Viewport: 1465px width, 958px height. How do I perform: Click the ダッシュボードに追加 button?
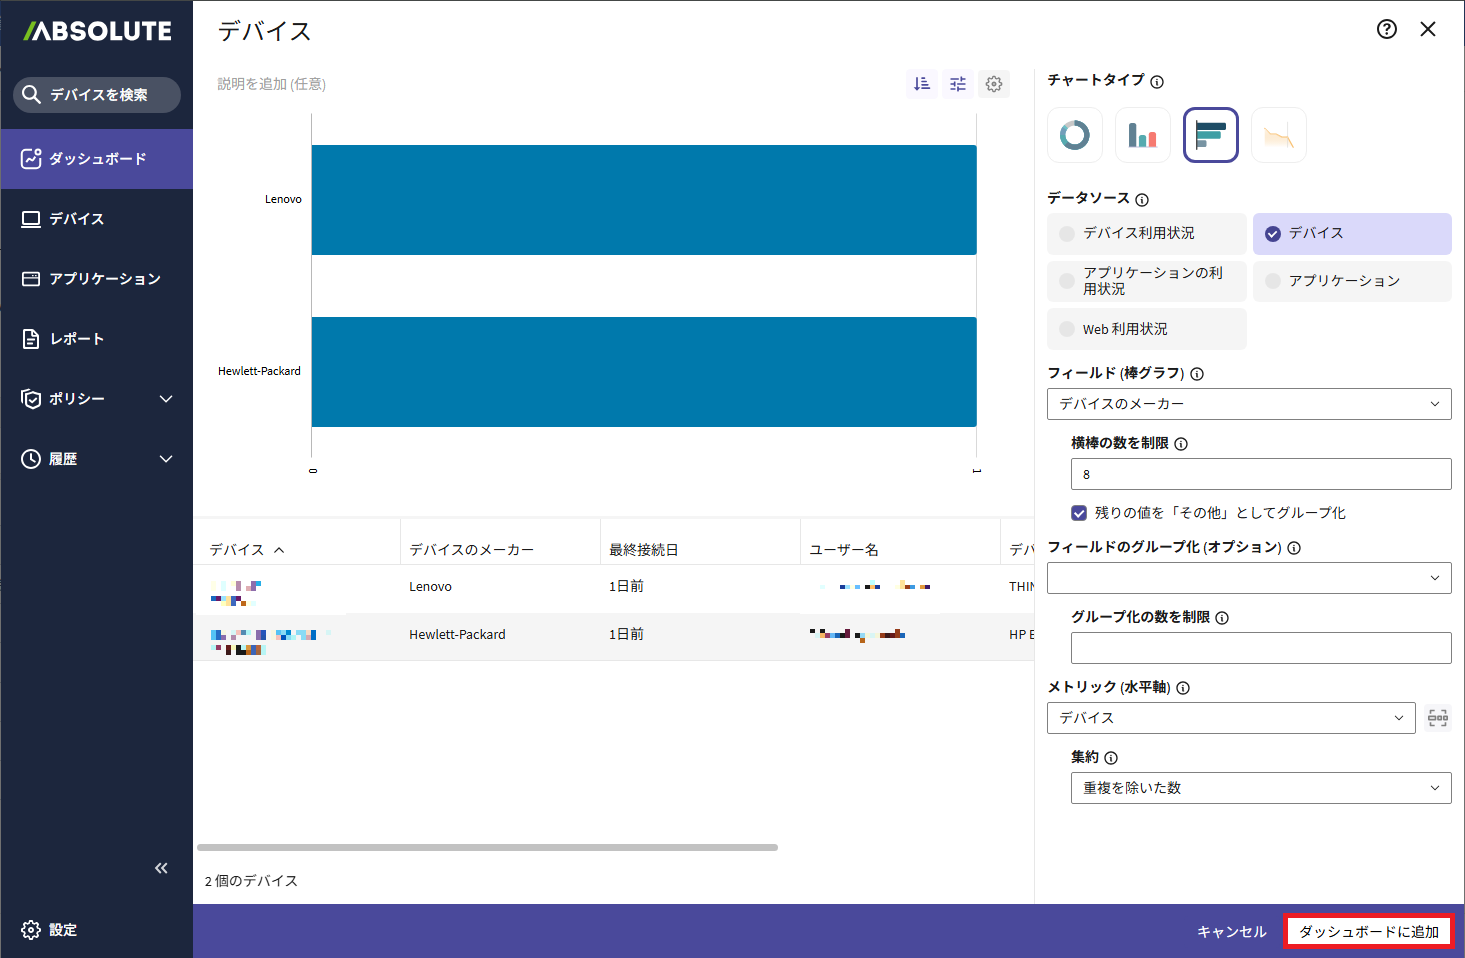coord(1368,931)
